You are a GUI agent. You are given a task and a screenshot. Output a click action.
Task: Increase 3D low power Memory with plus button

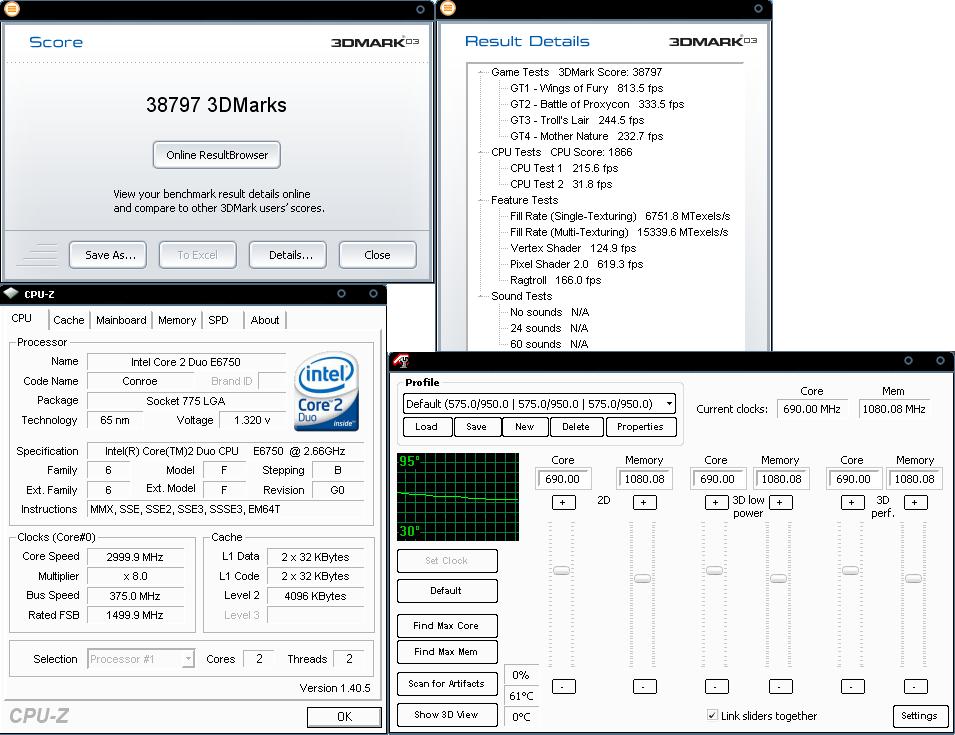click(x=780, y=502)
